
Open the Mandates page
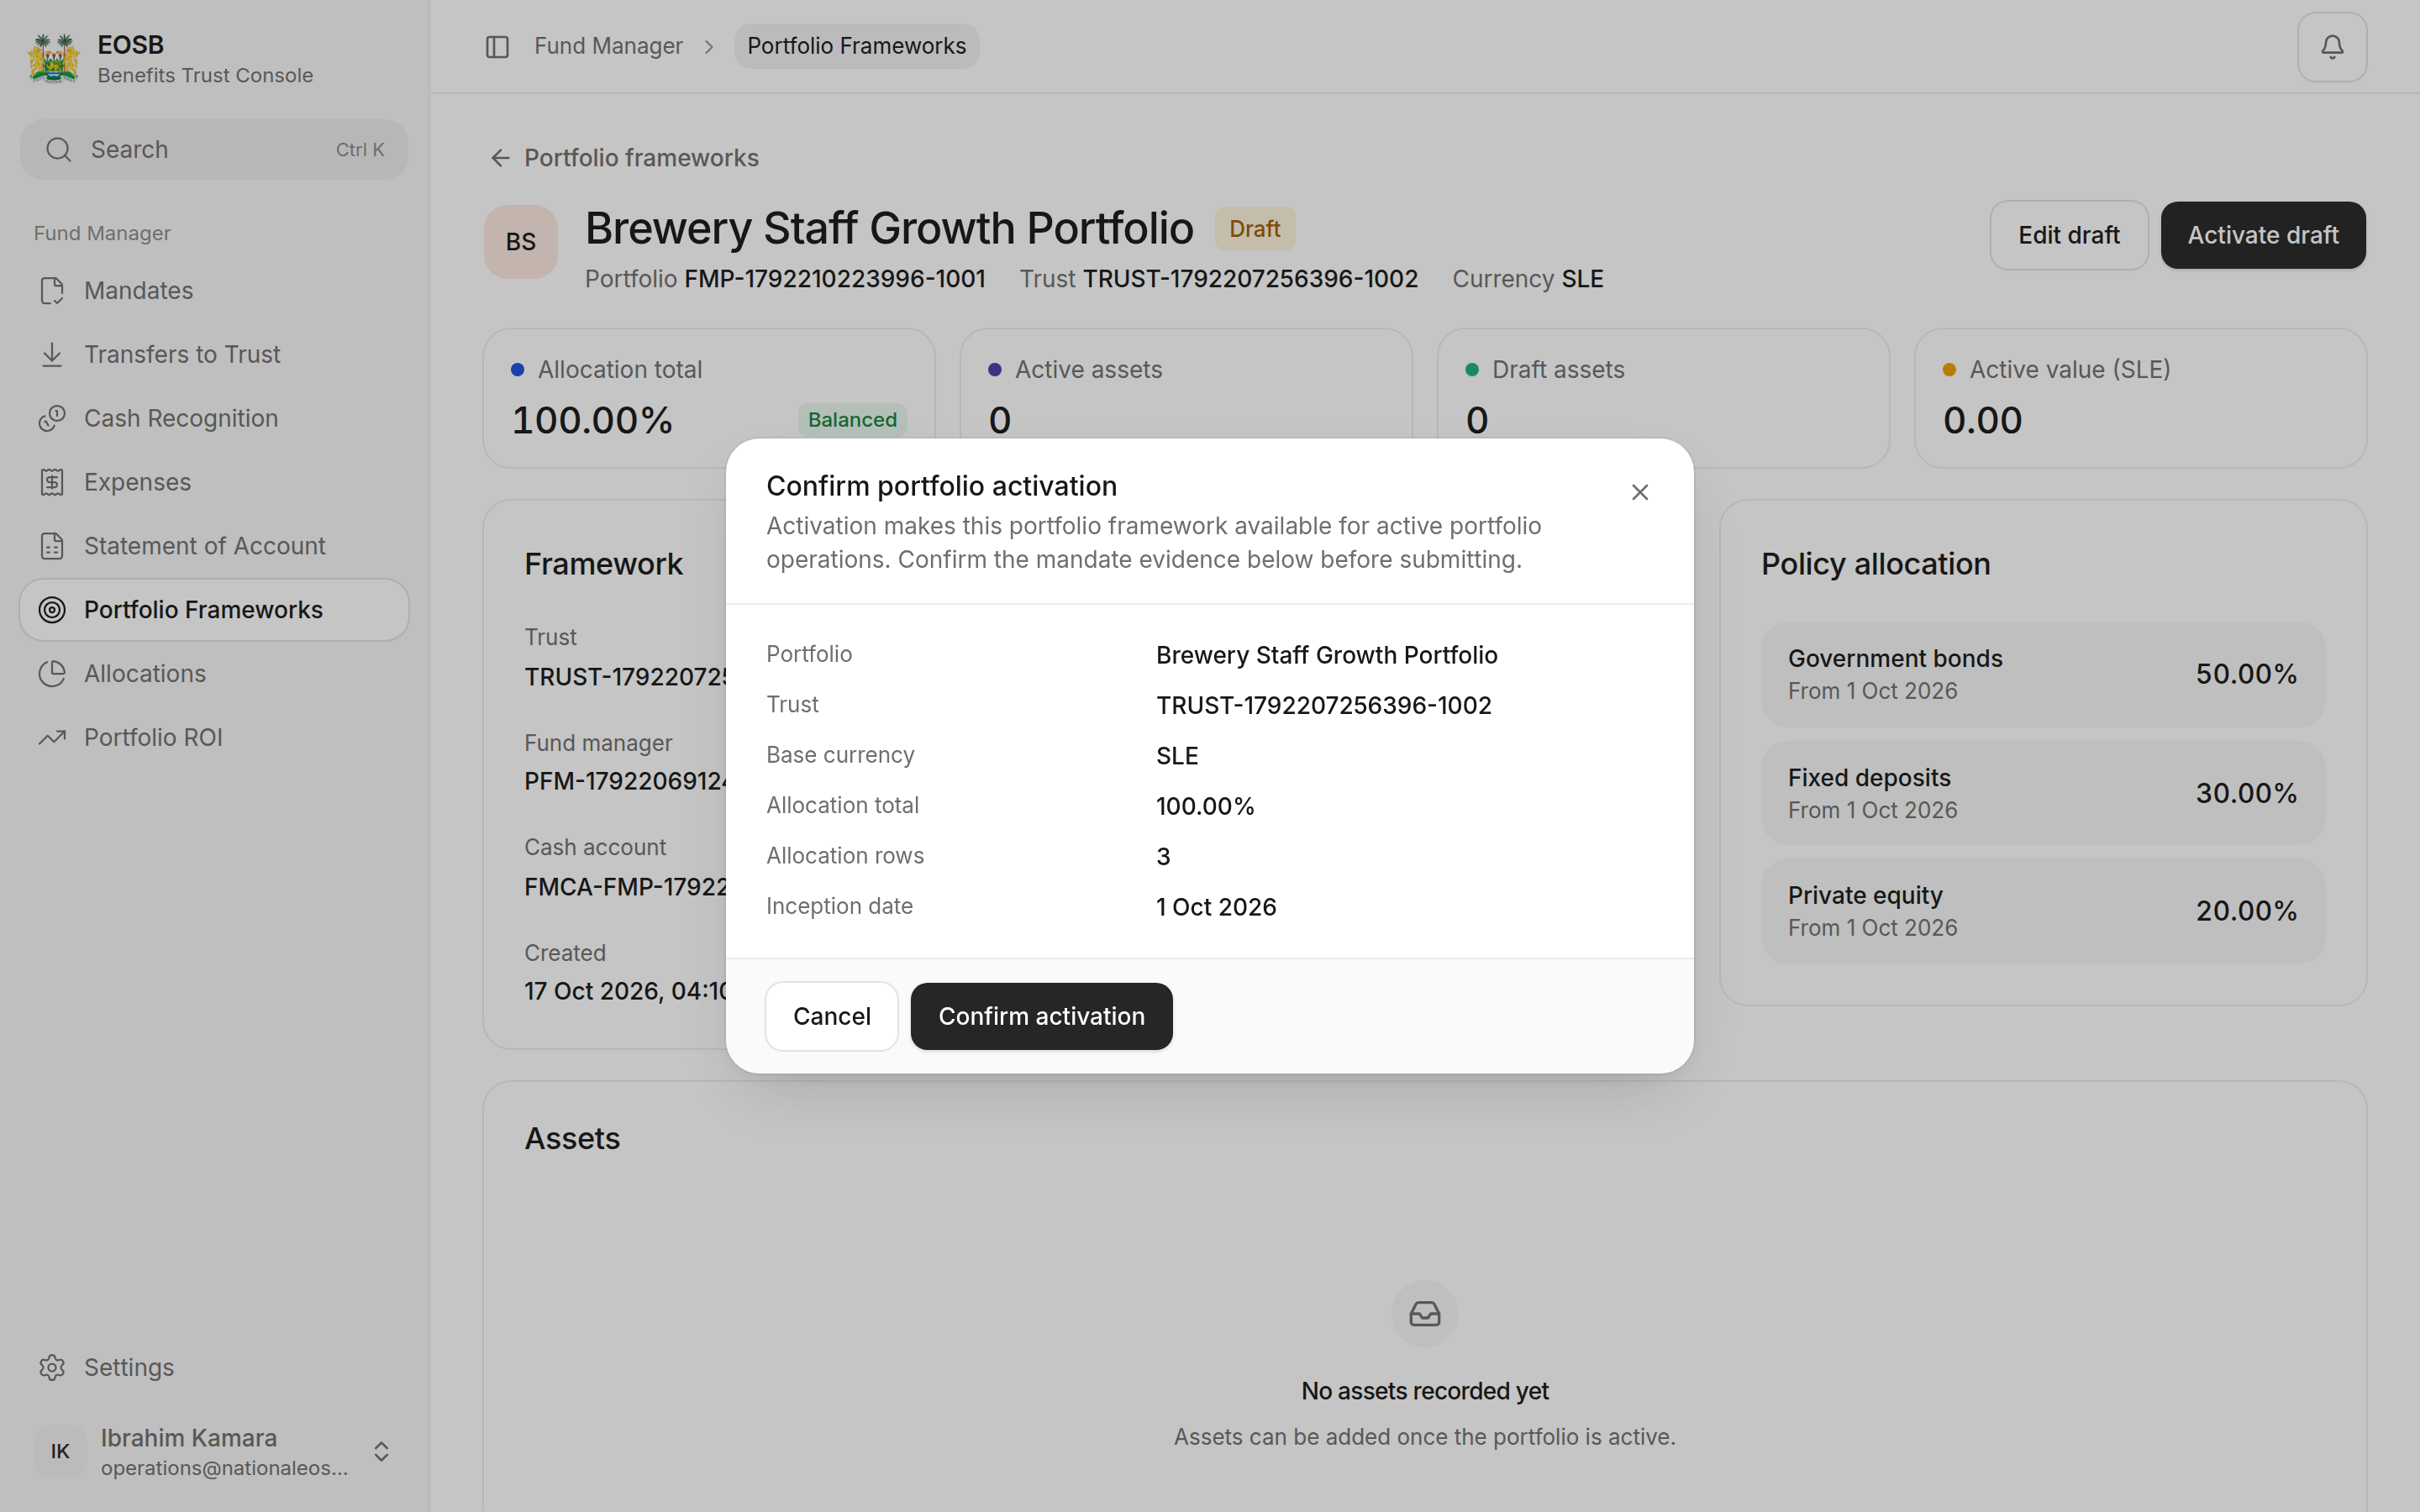pos(214,291)
